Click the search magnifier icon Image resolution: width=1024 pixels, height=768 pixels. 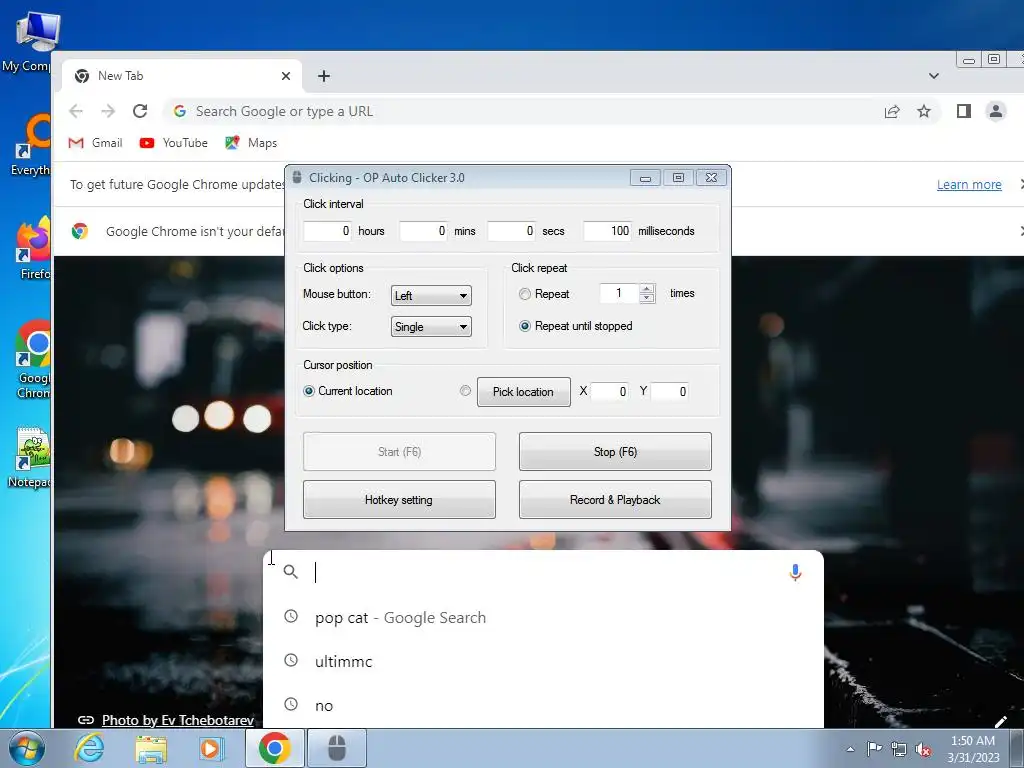291,572
